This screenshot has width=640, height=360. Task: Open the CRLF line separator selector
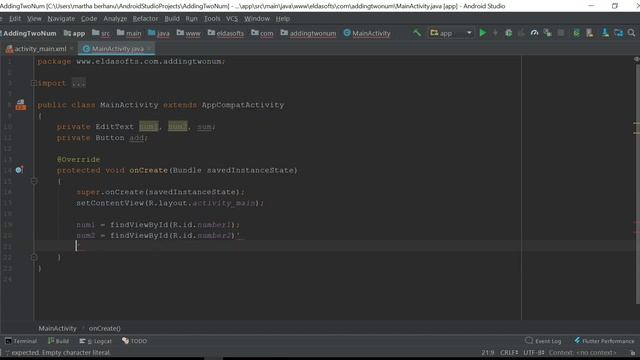click(x=509, y=353)
